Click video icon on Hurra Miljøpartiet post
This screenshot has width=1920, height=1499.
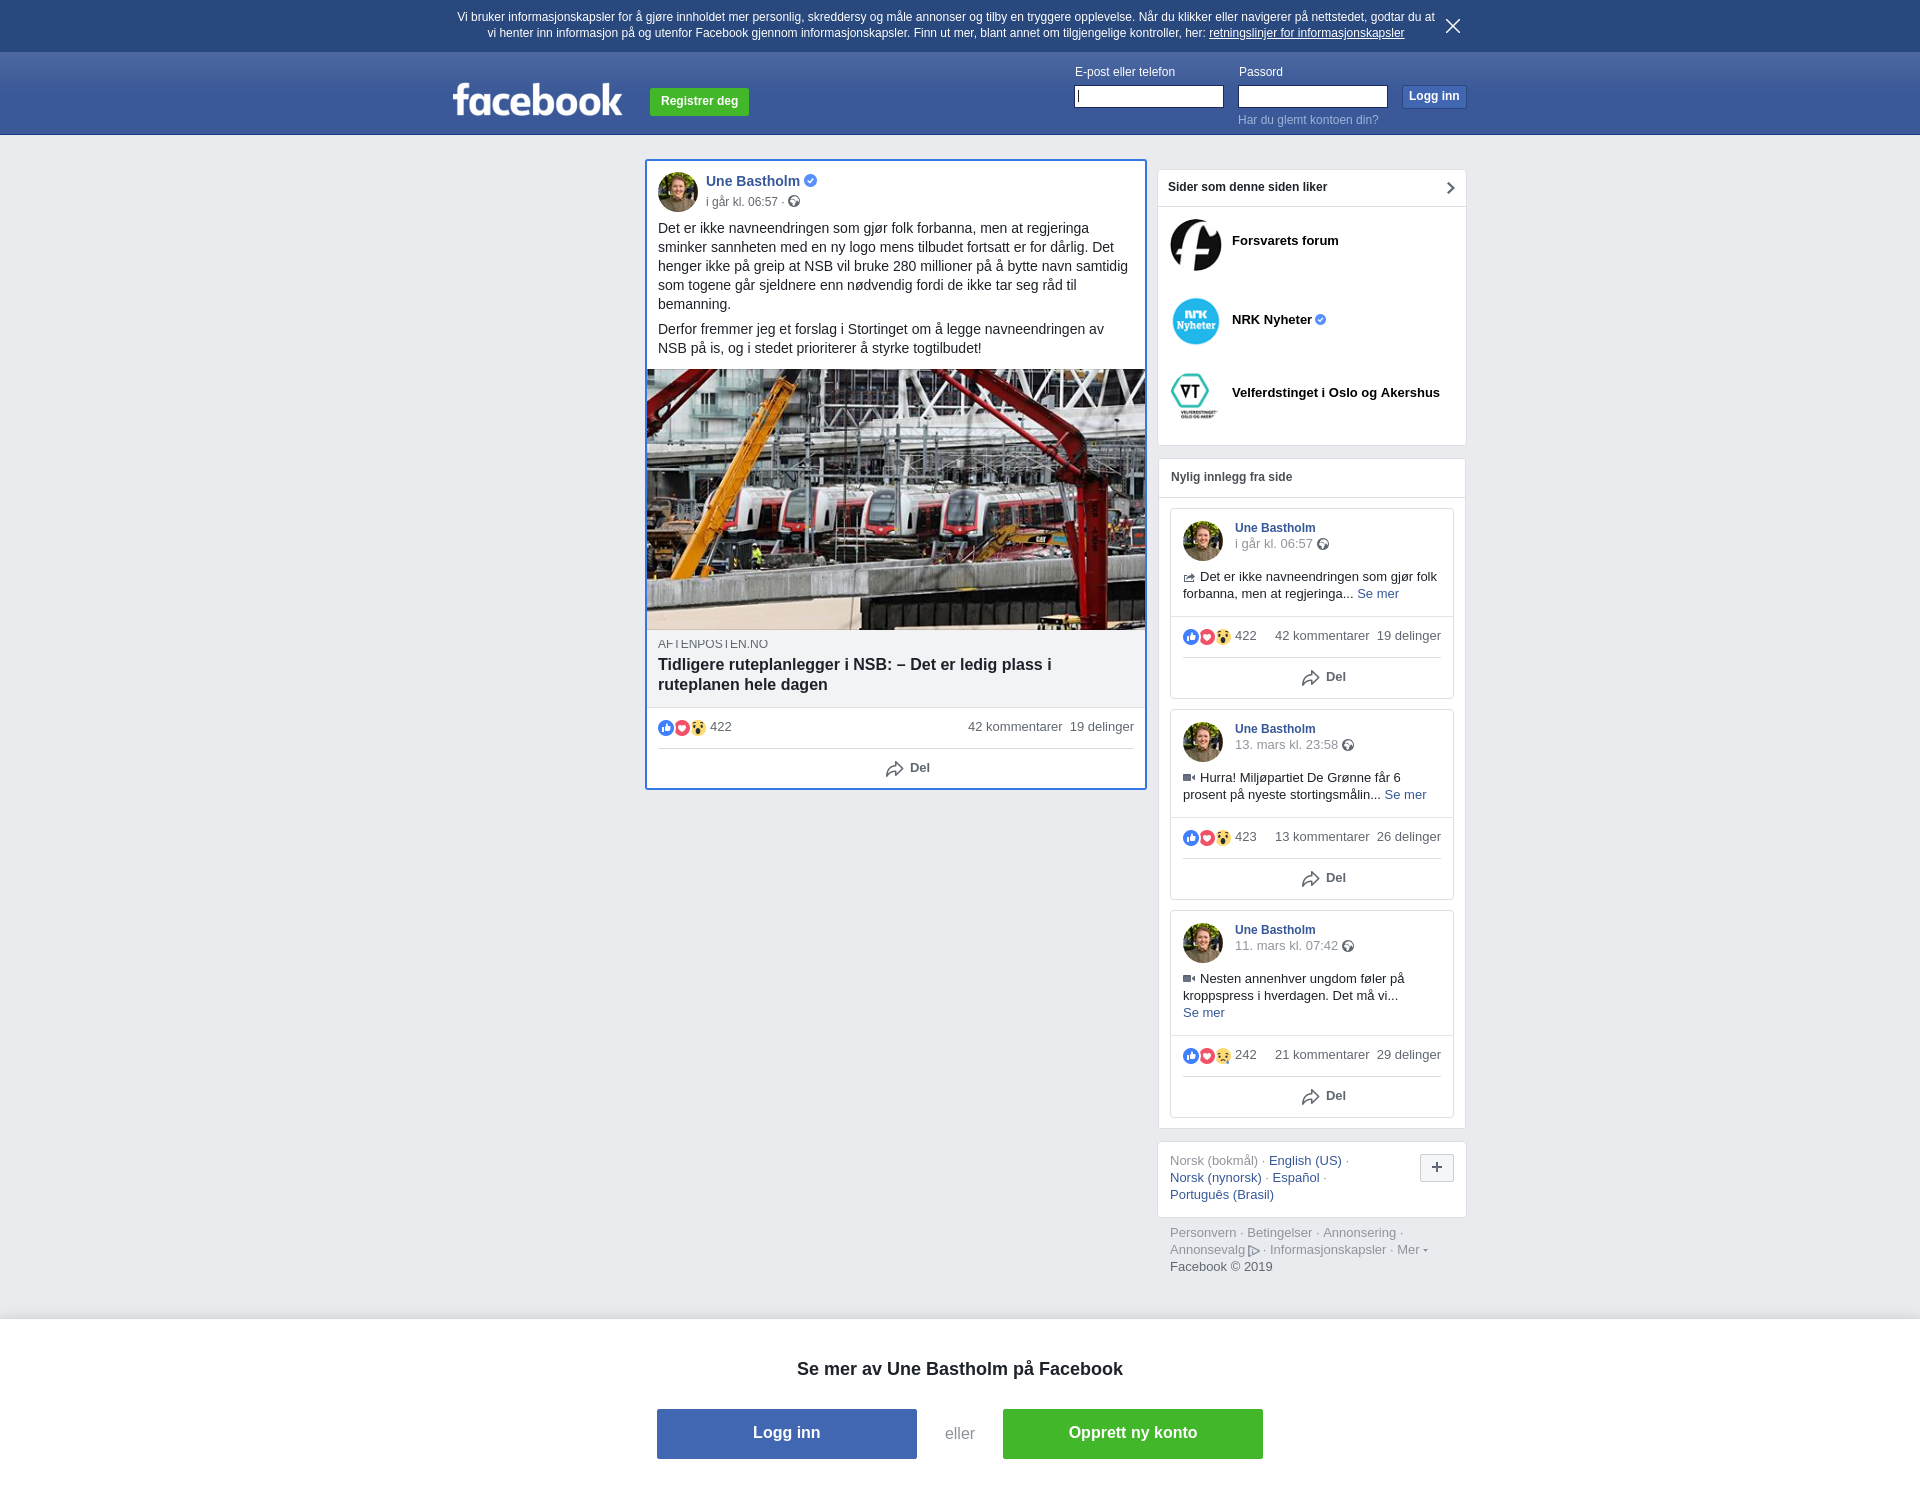[x=1189, y=778]
